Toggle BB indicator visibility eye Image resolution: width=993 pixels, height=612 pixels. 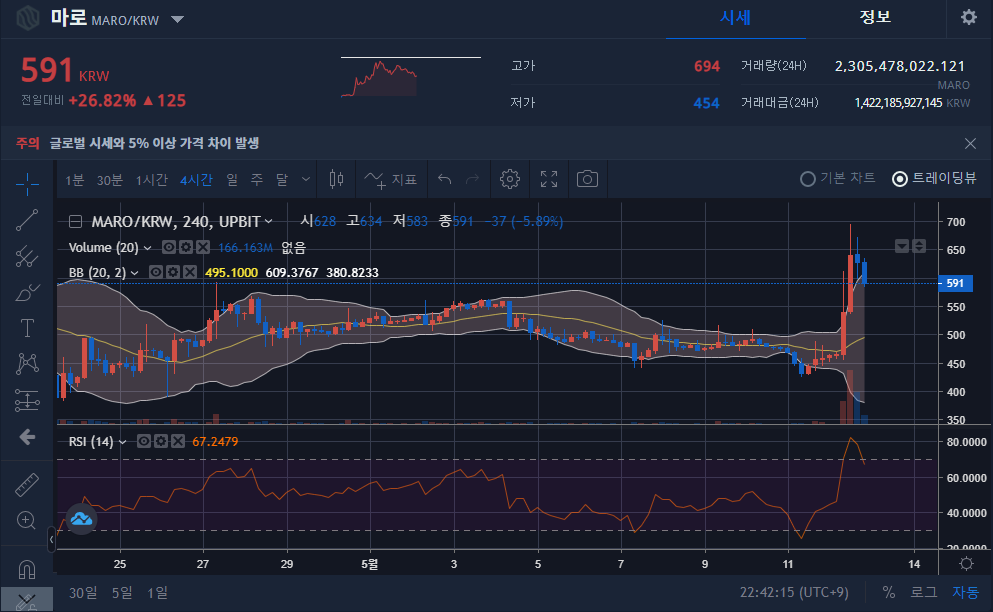[x=155, y=272]
